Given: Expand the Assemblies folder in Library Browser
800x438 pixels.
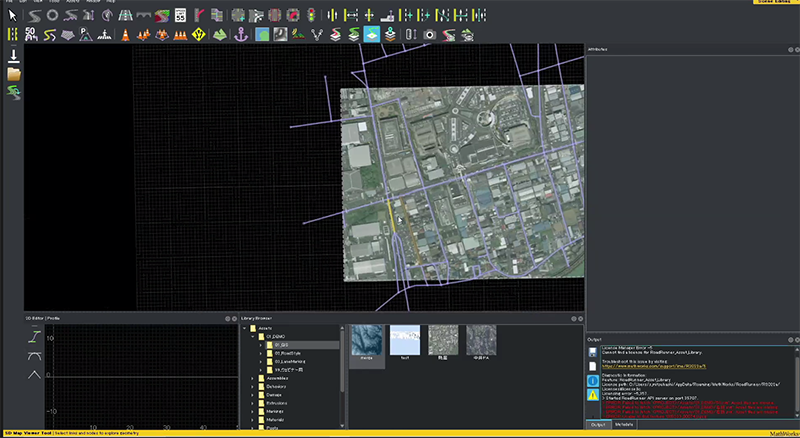Looking at the screenshot, I should pos(252,380).
